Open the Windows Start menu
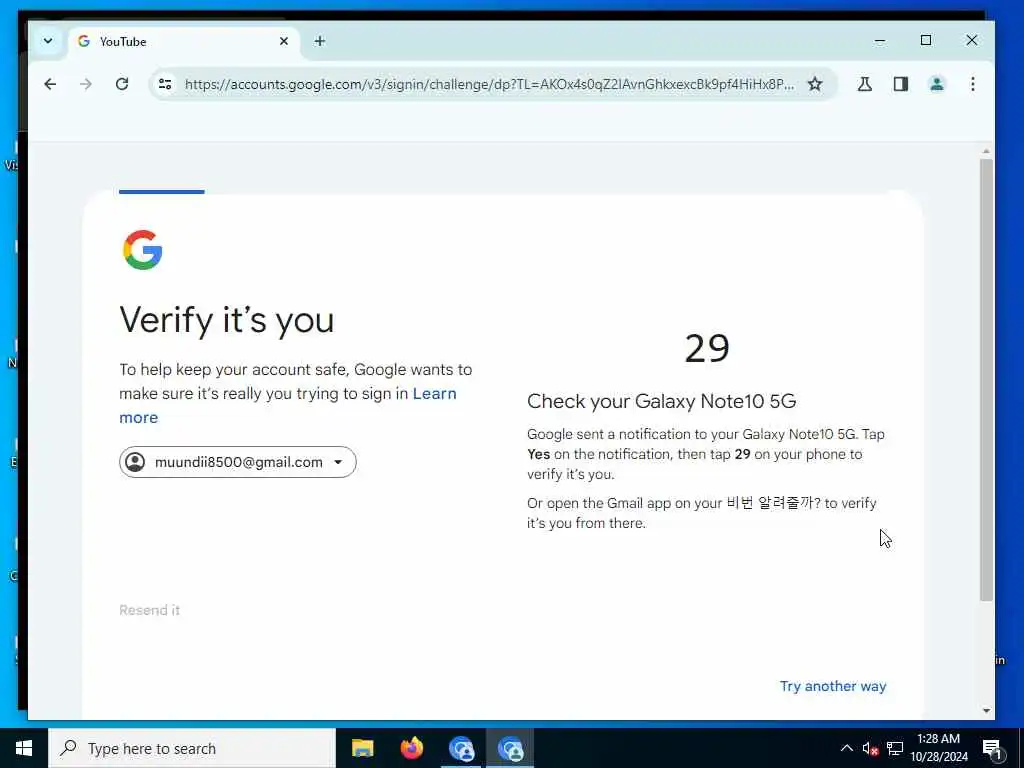Screen dimensions: 1024x768 (24, 748)
